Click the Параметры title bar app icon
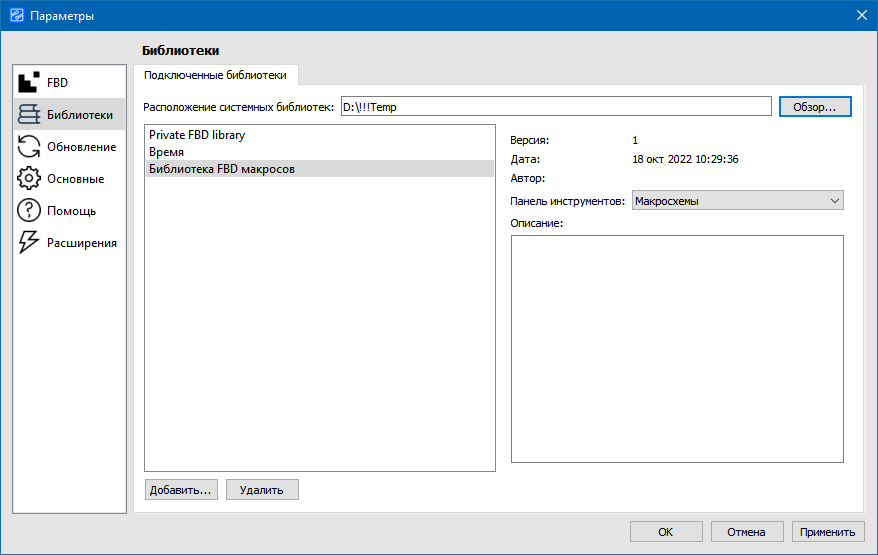Screen dimensions: 878x555 [16, 15]
